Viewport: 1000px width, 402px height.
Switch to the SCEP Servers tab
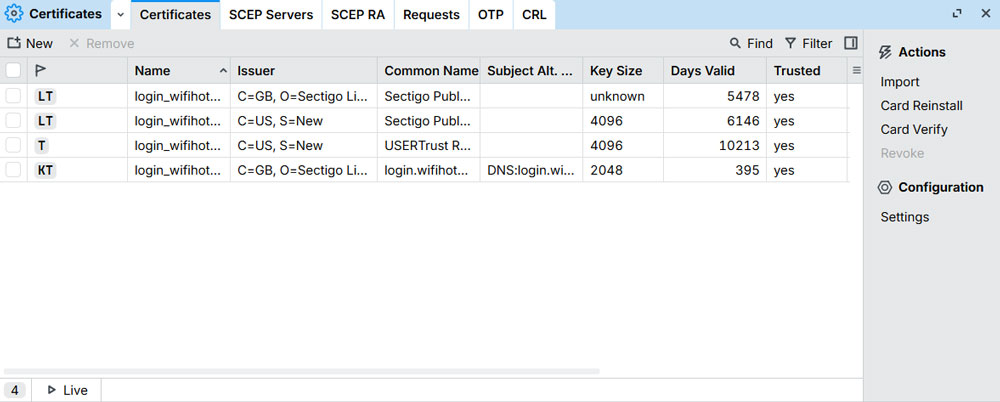(270, 15)
